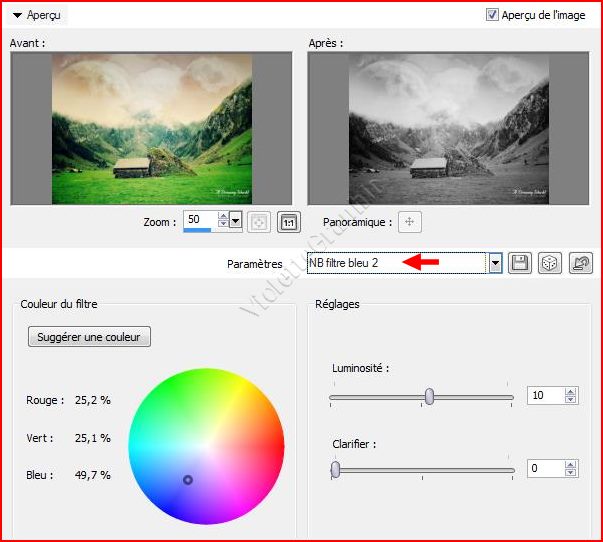The height and width of the screenshot is (542, 603).
Task: Toggle the Aperçu de l'image checkbox
Action: [x=492, y=15]
